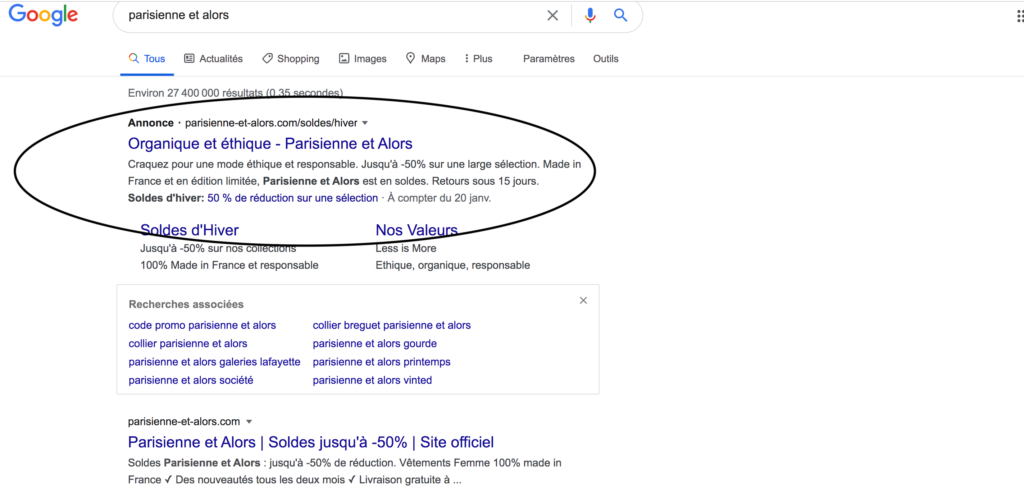Click the Annonce label
Image resolution: width=1024 pixels, height=497 pixels.
(151, 123)
